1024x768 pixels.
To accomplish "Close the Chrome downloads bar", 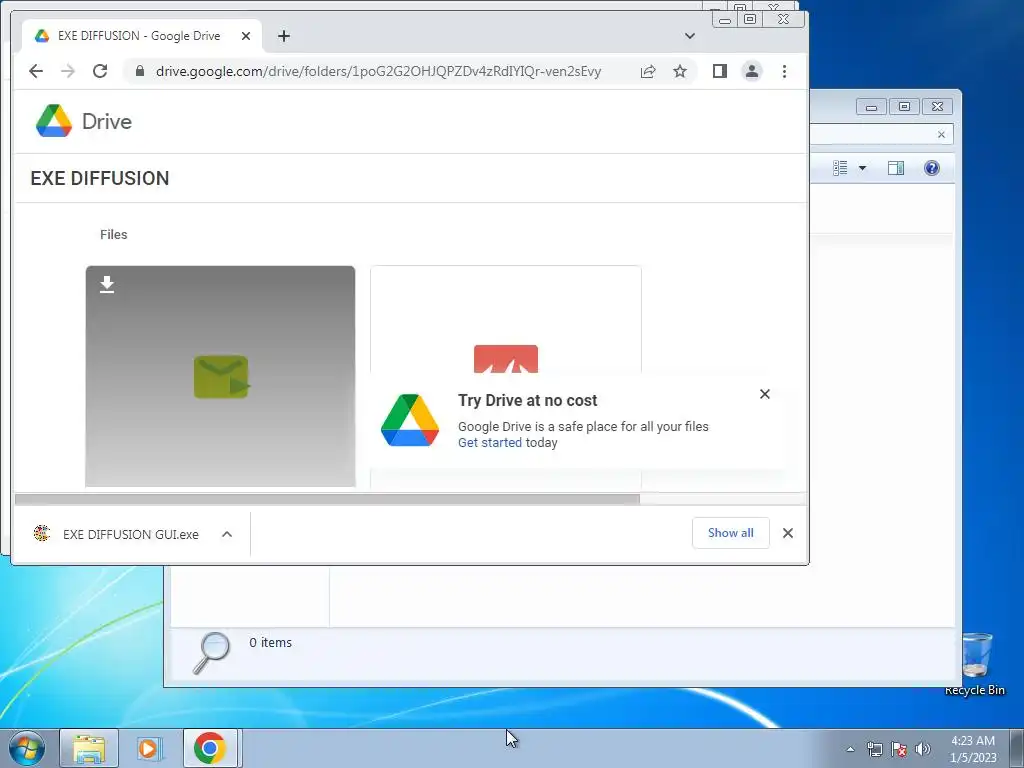I will pyautogui.click(x=788, y=533).
